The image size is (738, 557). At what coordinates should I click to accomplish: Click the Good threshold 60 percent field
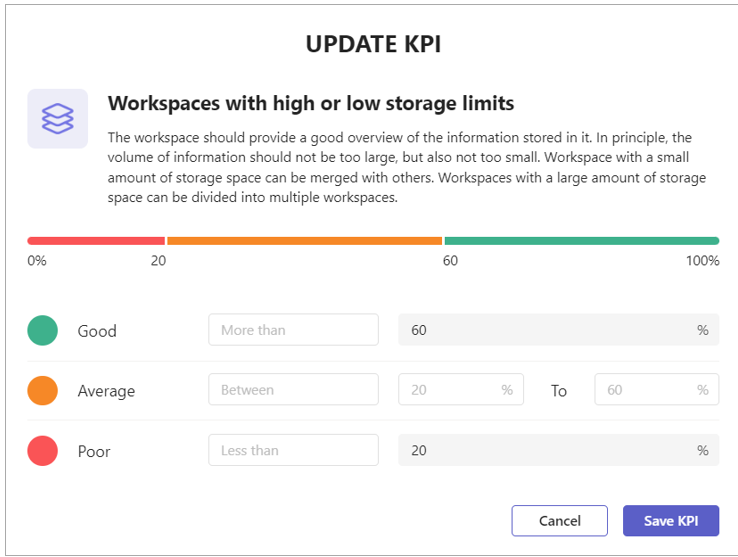point(558,330)
